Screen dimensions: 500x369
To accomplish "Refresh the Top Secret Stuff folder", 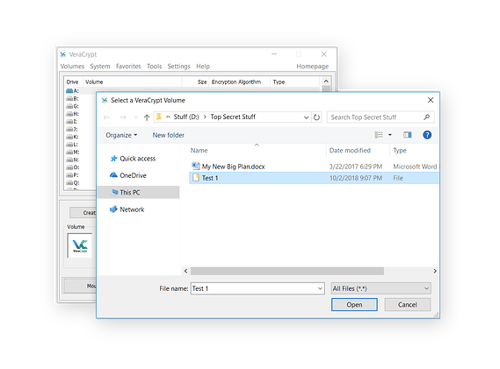I will [x=317, y=117].
